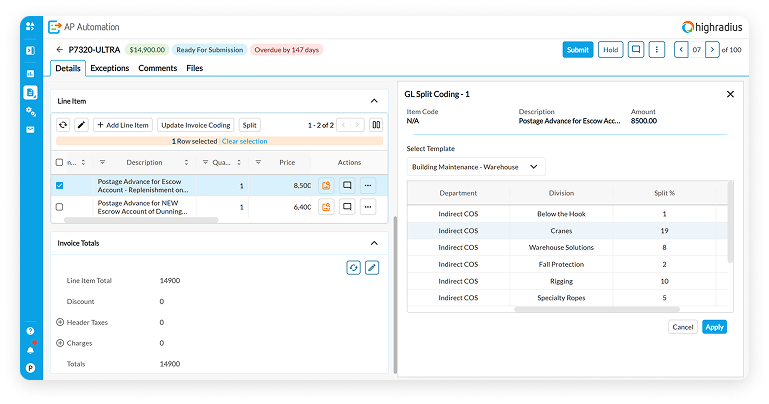Expand the Header Taxes row

60,322
